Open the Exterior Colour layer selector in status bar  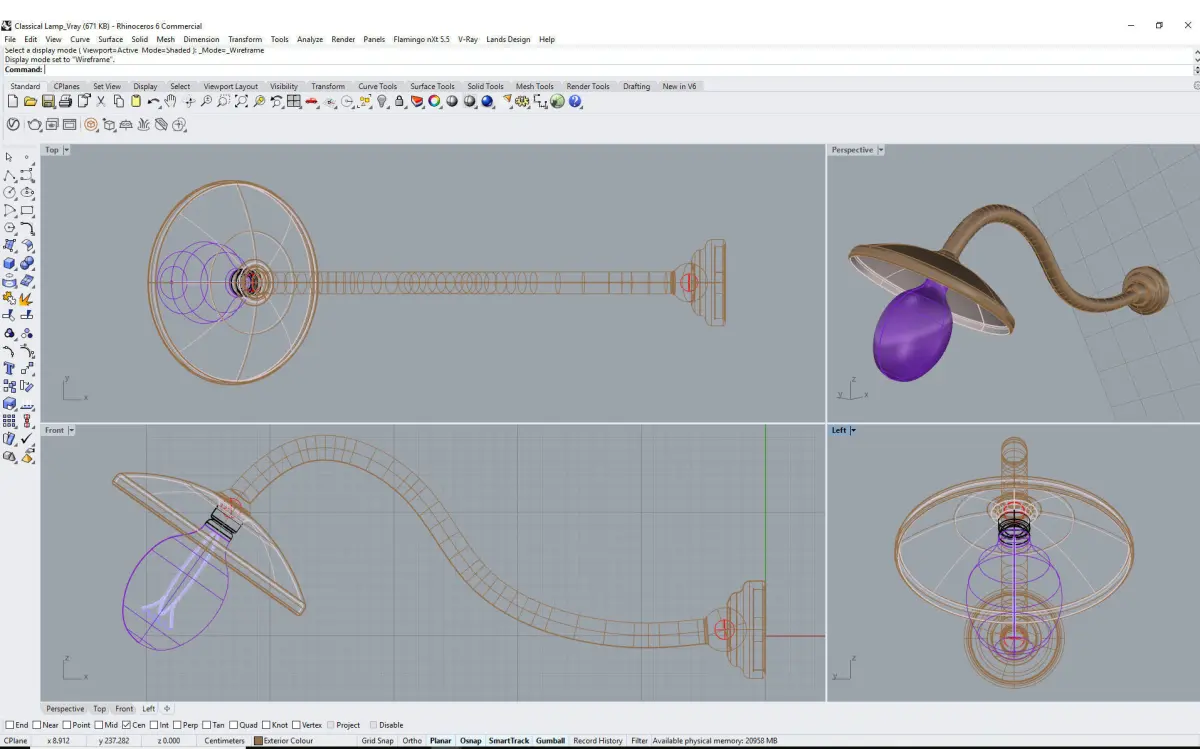288,741
